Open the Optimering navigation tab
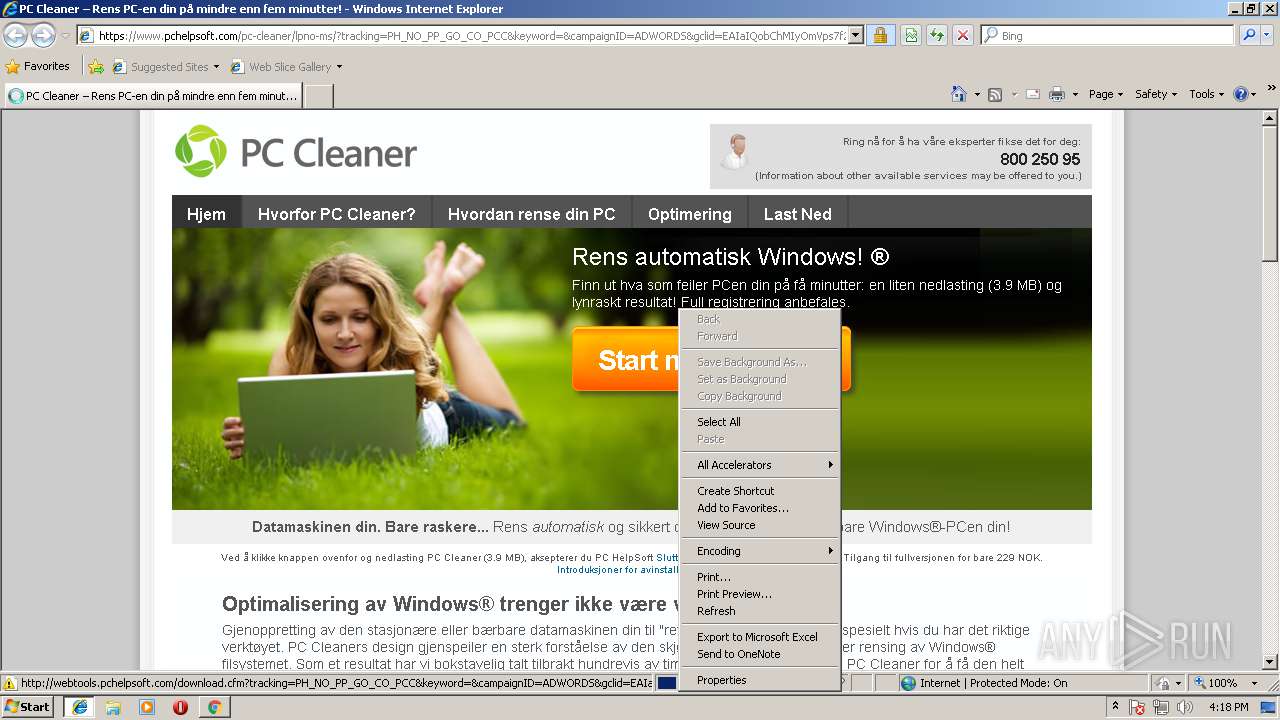 click(x=689, y=213)
